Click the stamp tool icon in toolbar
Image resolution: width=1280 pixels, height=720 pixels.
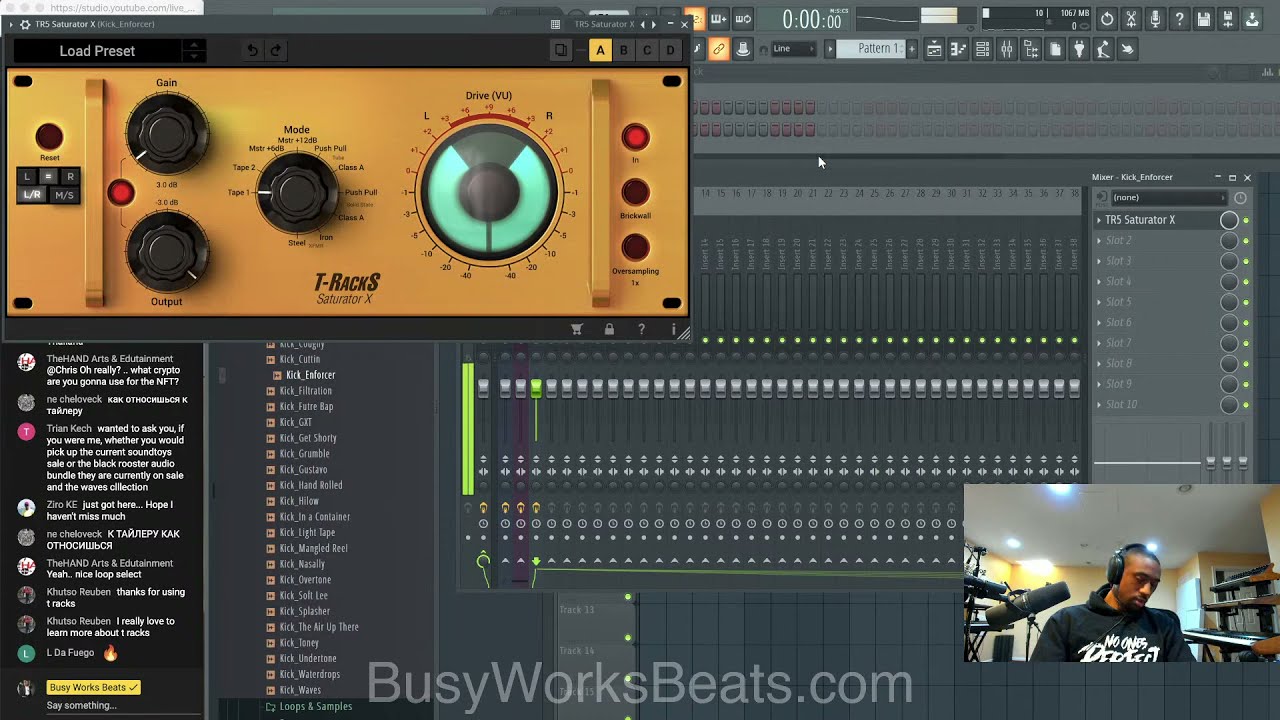pos(743,49)
